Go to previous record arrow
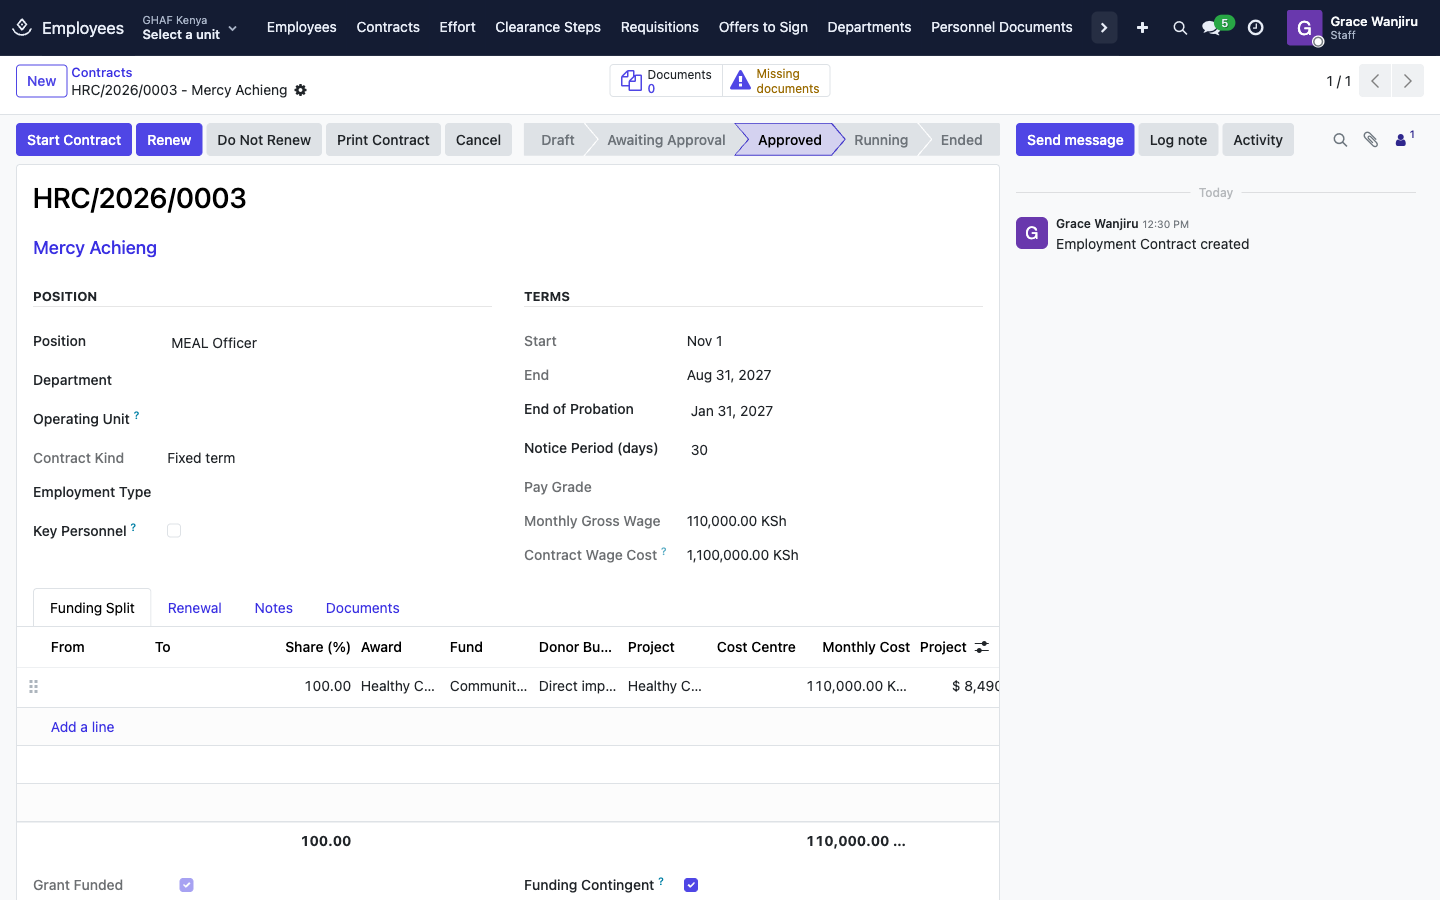Image resolution: width=1440 pixels, height=900 pixels. pyautogui.click(x=1375, y=81)
